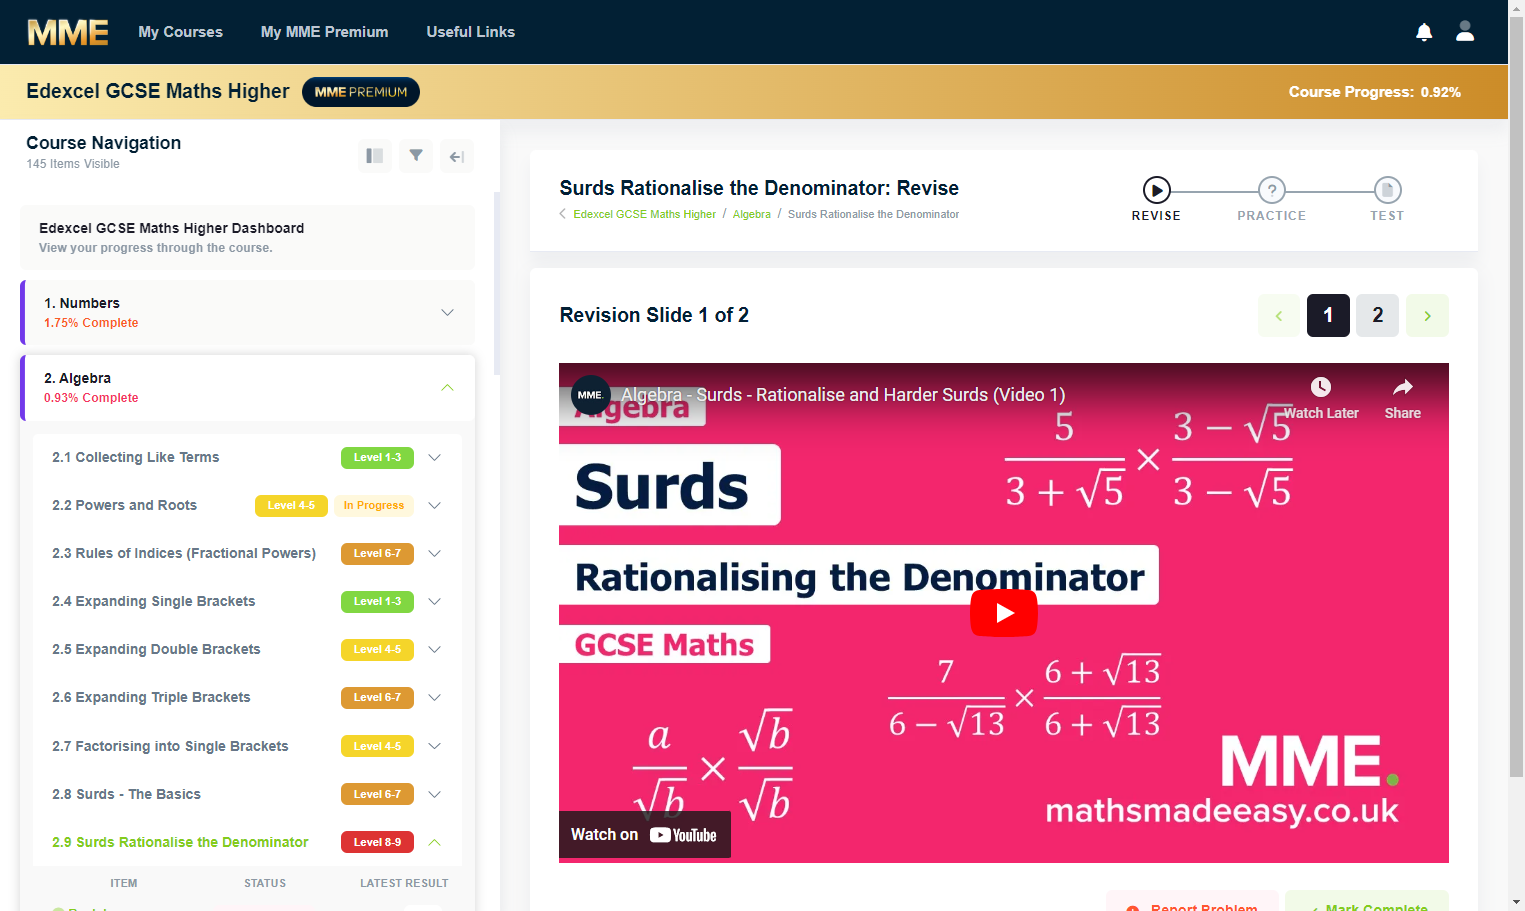
Task: Expand 2.3 Rules of Indices chevron
Action: (435, 553)
